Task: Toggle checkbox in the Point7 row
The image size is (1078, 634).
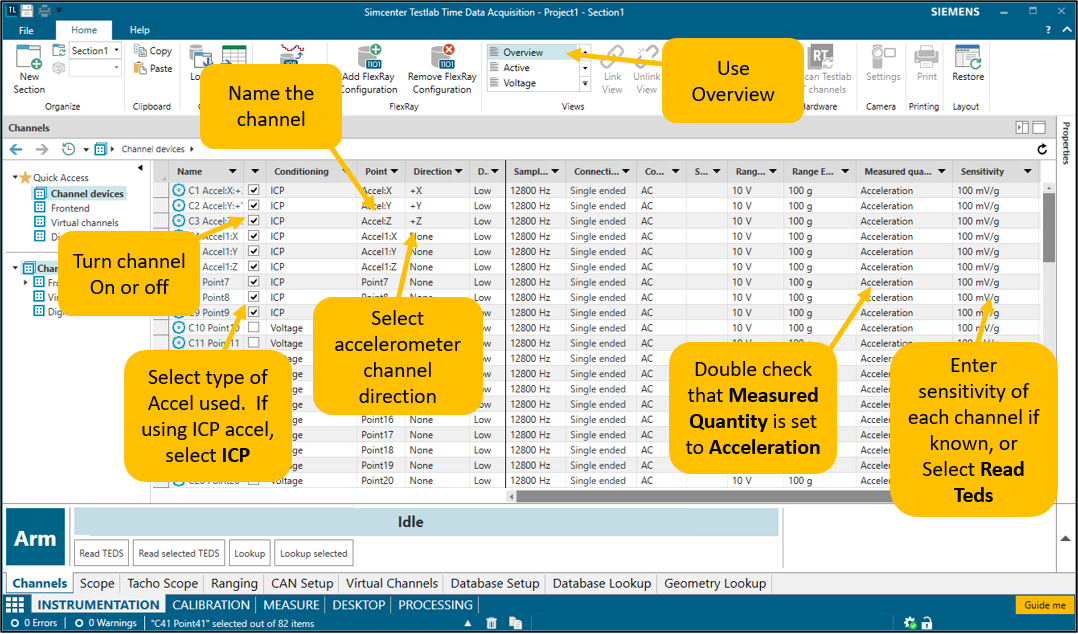Action: pos(254,282)
